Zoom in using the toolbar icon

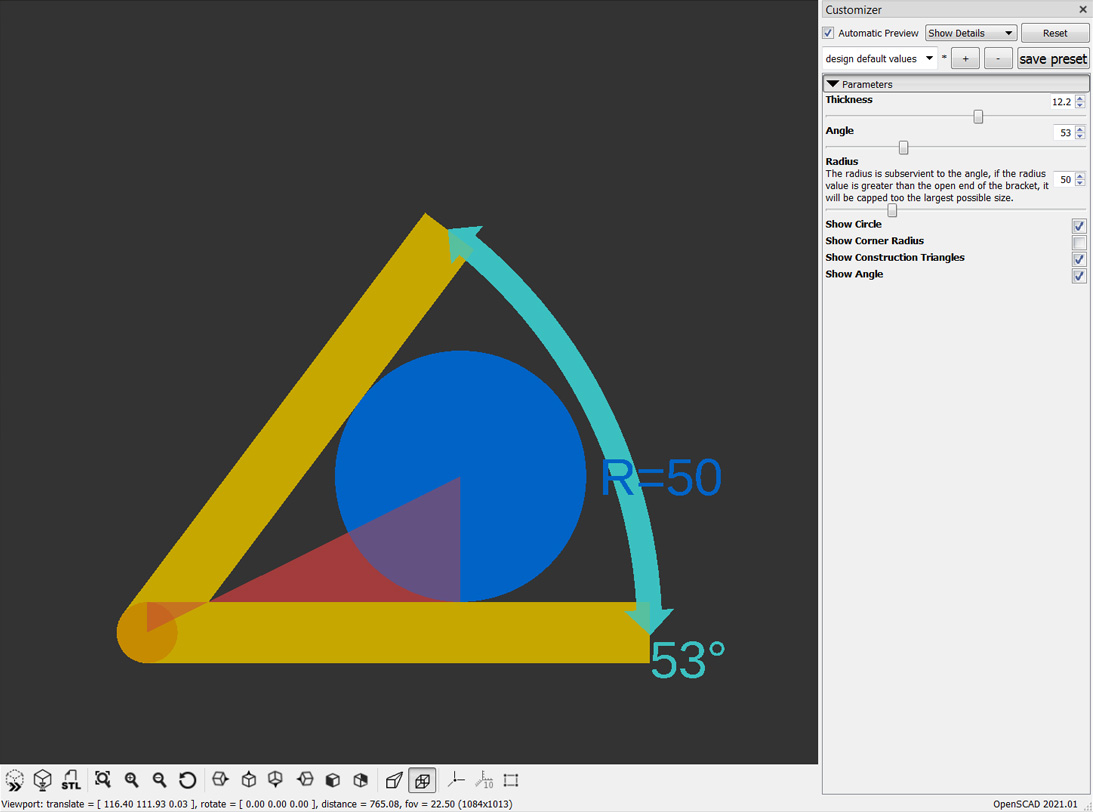tap(131, 780)
